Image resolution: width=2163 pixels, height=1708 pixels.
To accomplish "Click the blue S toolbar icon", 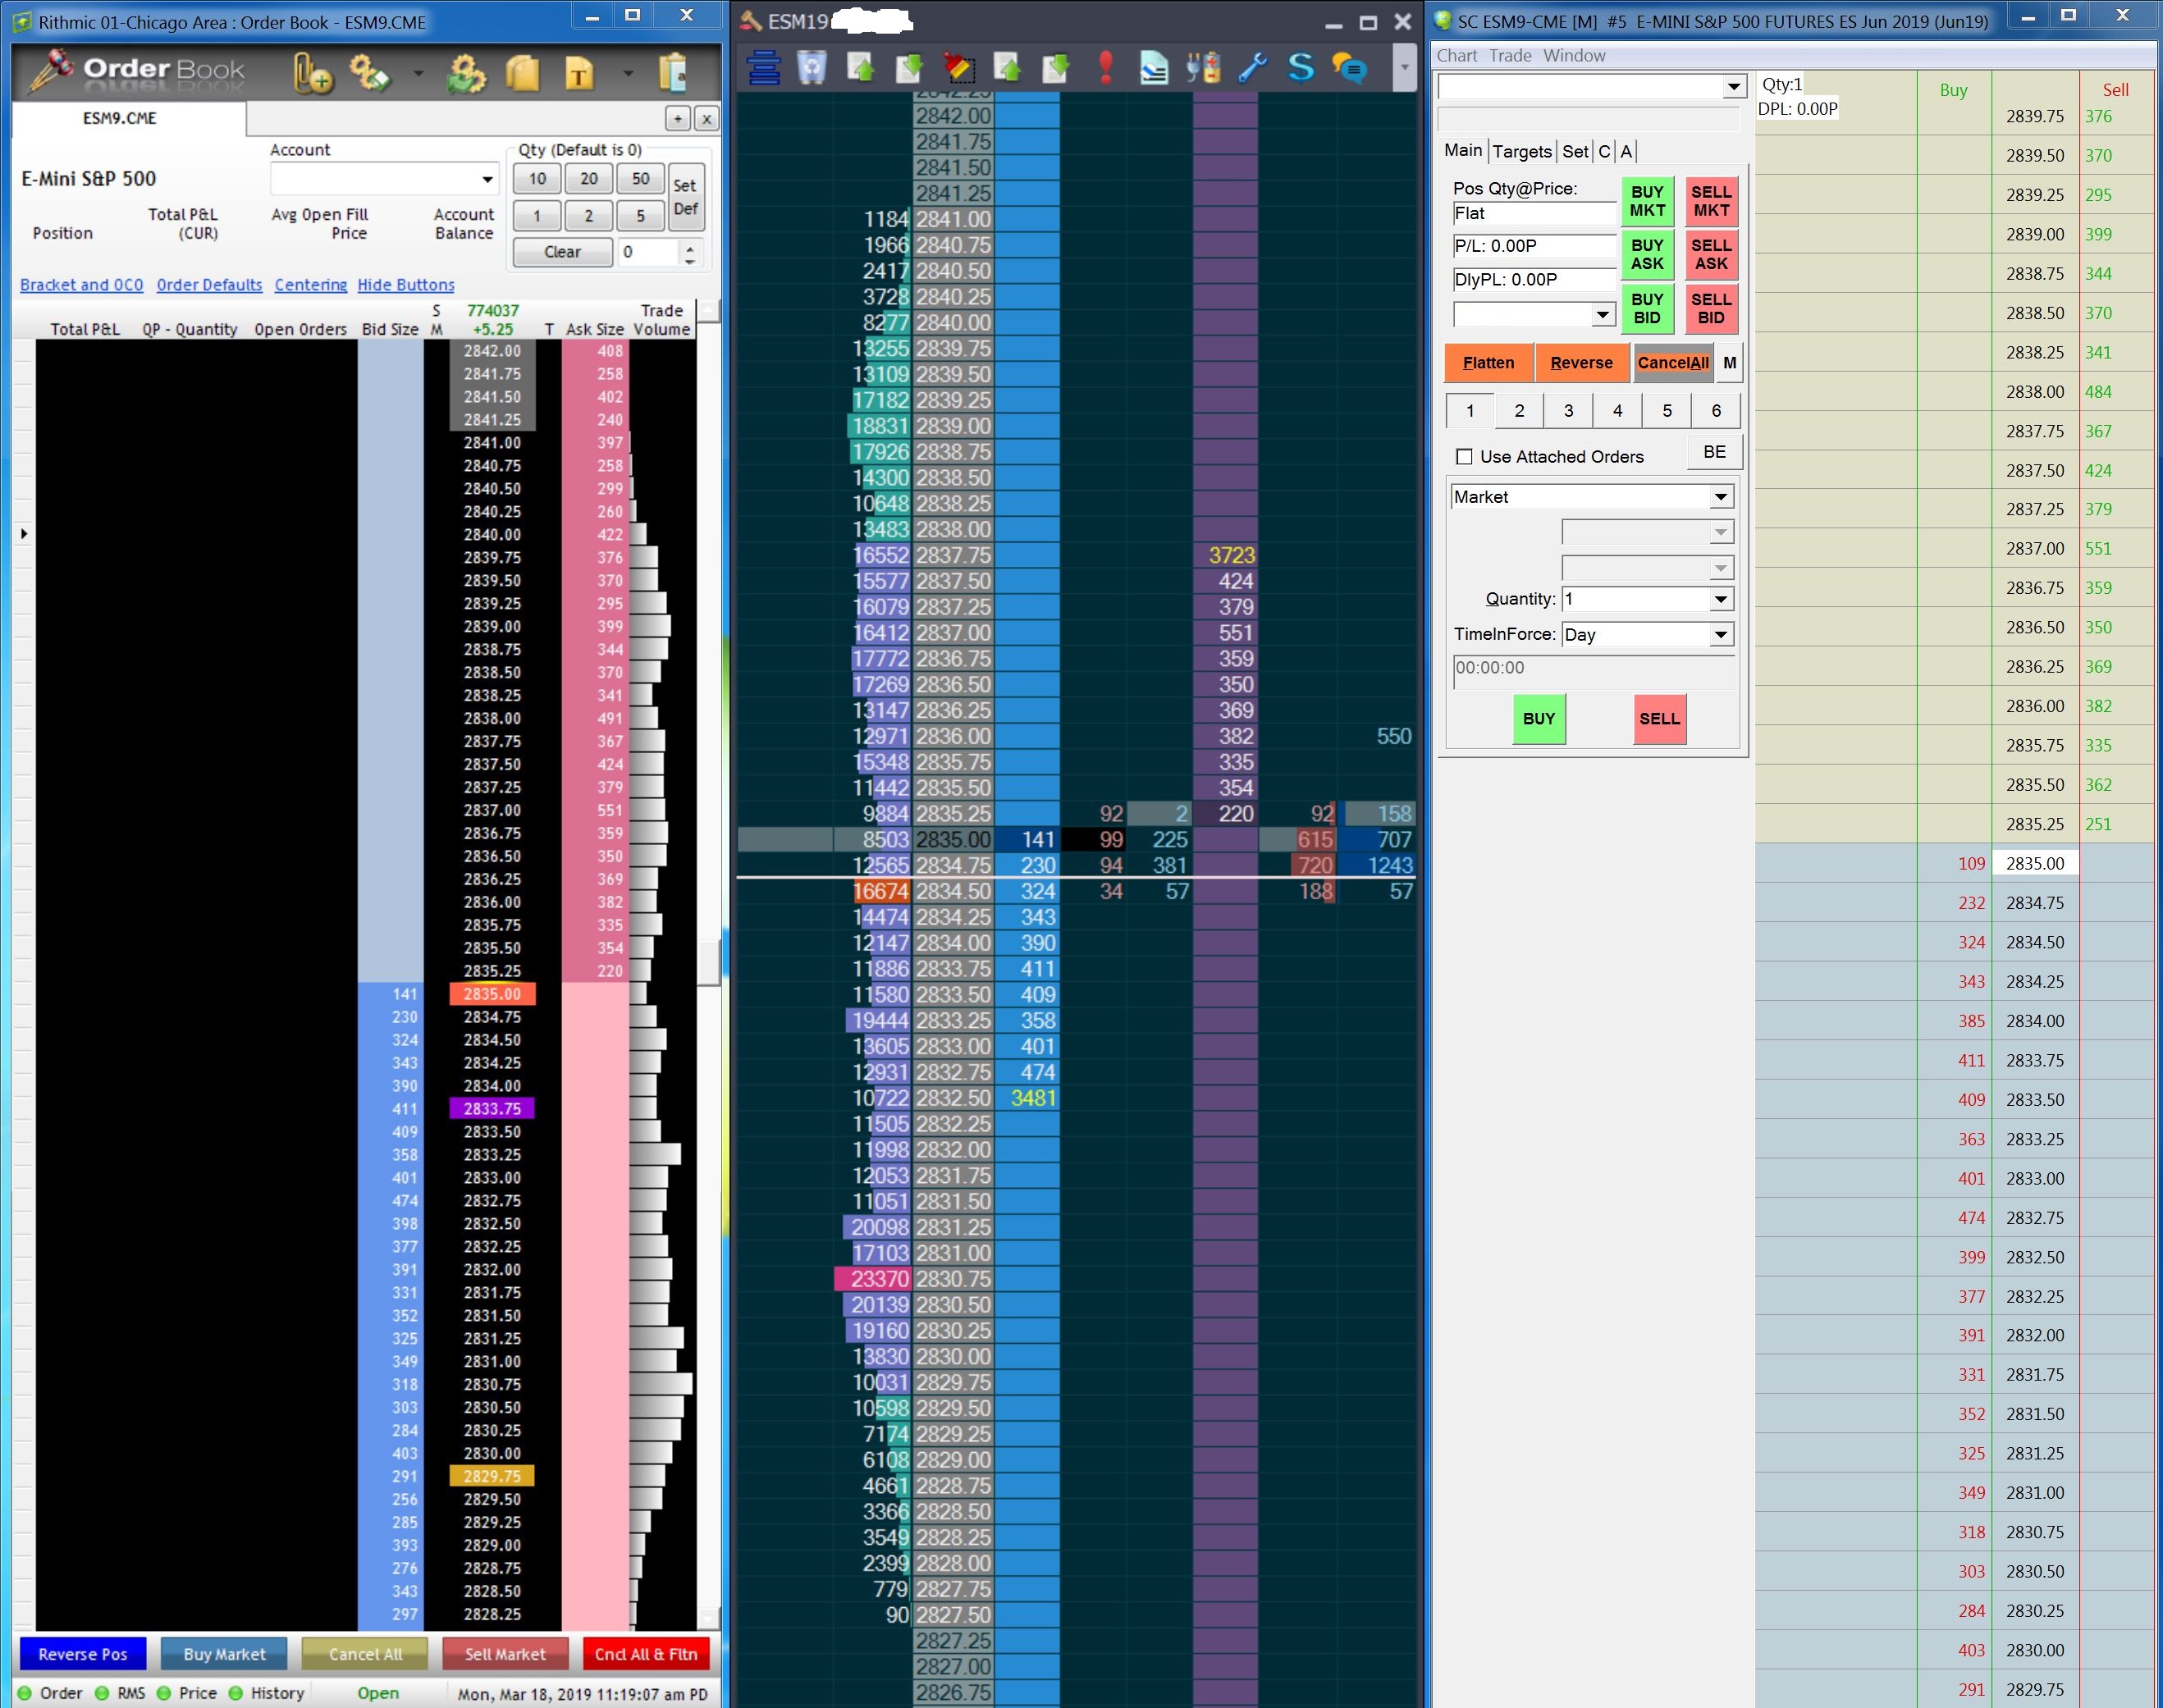I will 1300,68.
